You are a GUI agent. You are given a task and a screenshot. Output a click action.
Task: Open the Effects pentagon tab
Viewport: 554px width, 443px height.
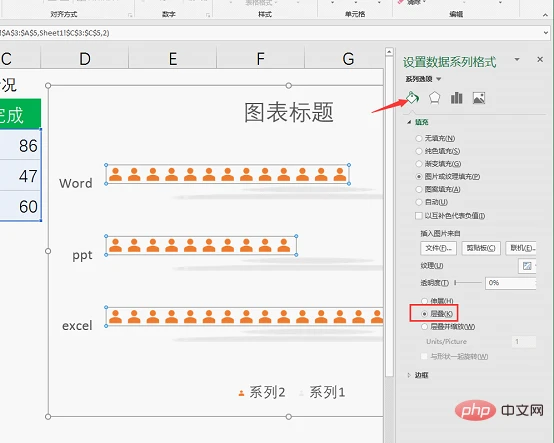434,98
